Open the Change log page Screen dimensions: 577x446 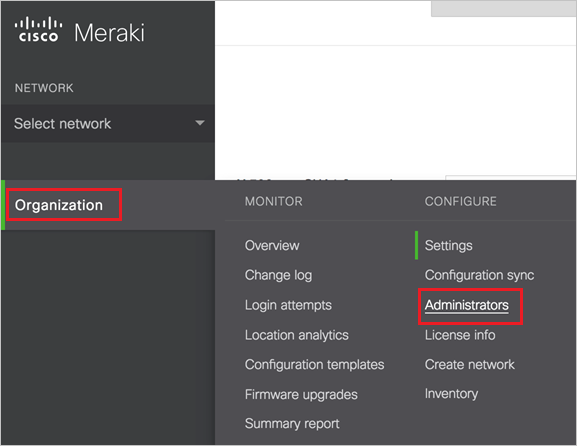tap(278, 275)
